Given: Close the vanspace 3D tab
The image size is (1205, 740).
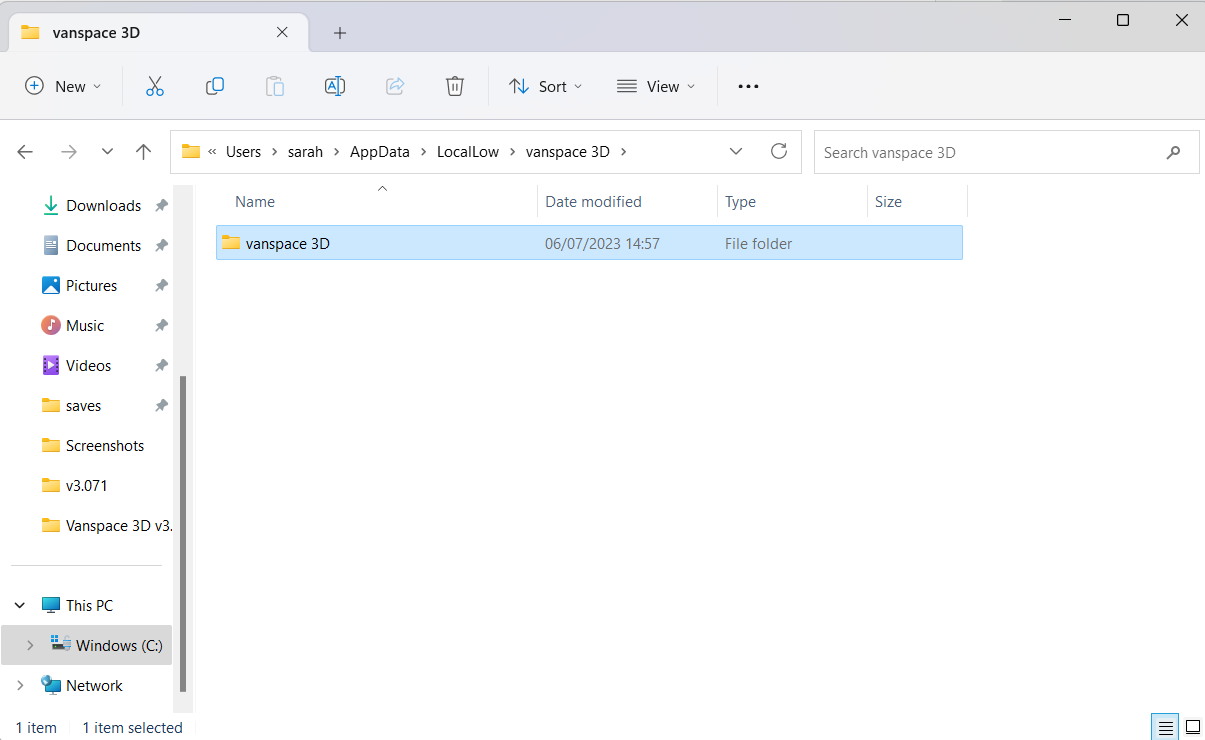Looking at the screenshot, I should pyautogui.click(x=282, y=32).
